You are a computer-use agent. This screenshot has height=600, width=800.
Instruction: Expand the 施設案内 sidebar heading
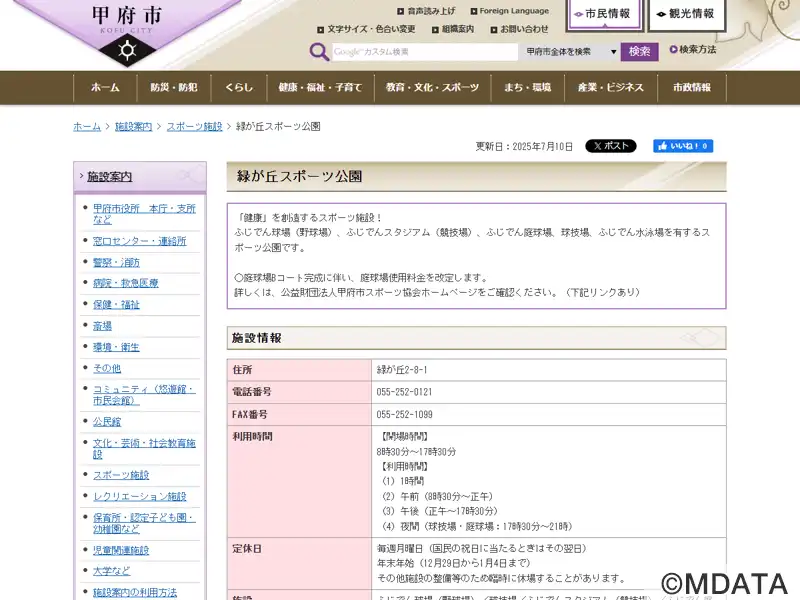pos(110,177)
